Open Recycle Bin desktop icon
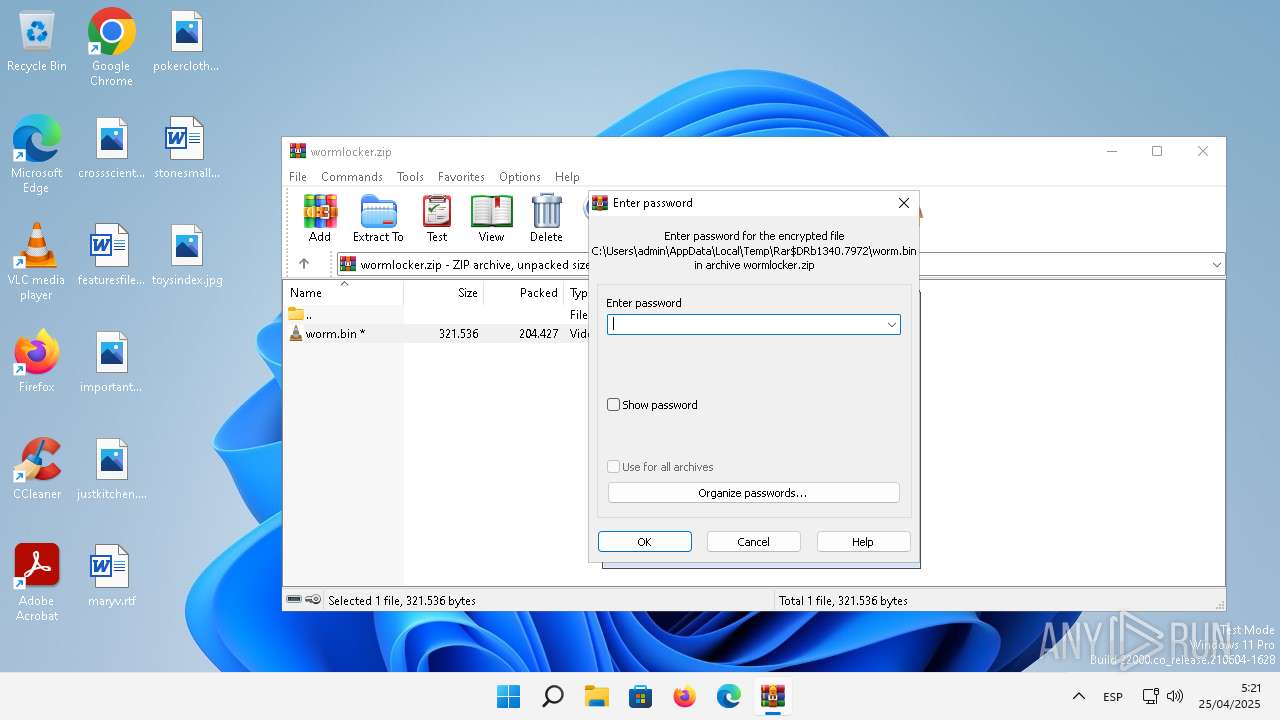The height and width of the screenshot is (720, 1280). (x=37, y=42)
